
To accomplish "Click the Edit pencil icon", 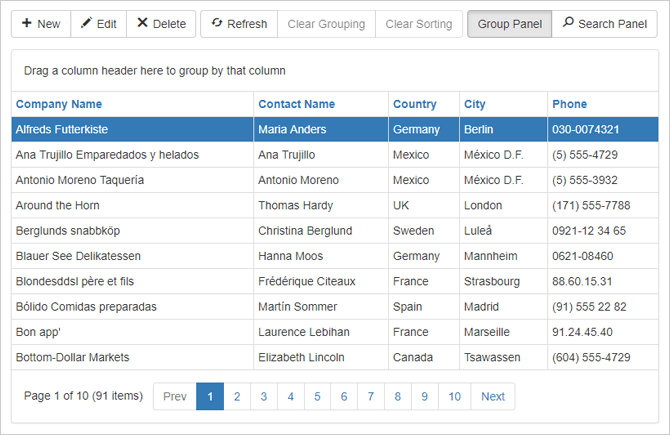I will pyautogui.click(x=86, y=23).
